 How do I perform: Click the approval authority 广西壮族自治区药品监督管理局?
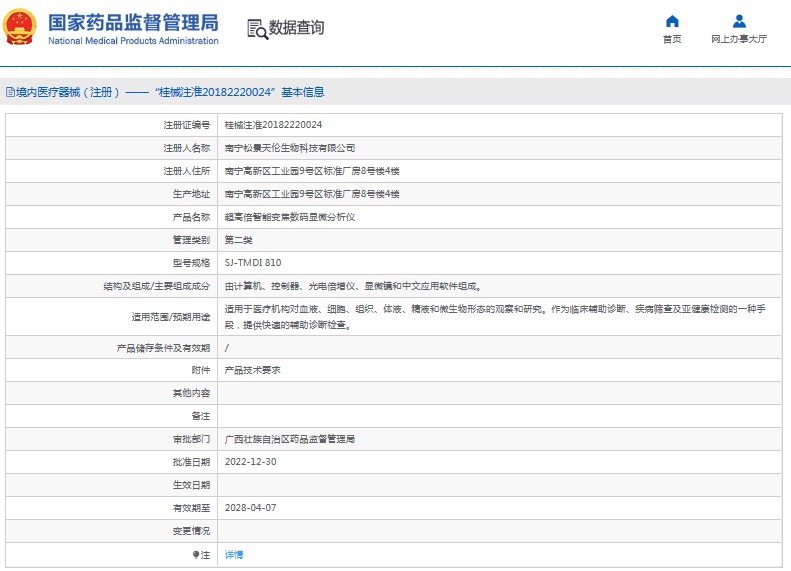pyautogui.click(x=289, y=439)
